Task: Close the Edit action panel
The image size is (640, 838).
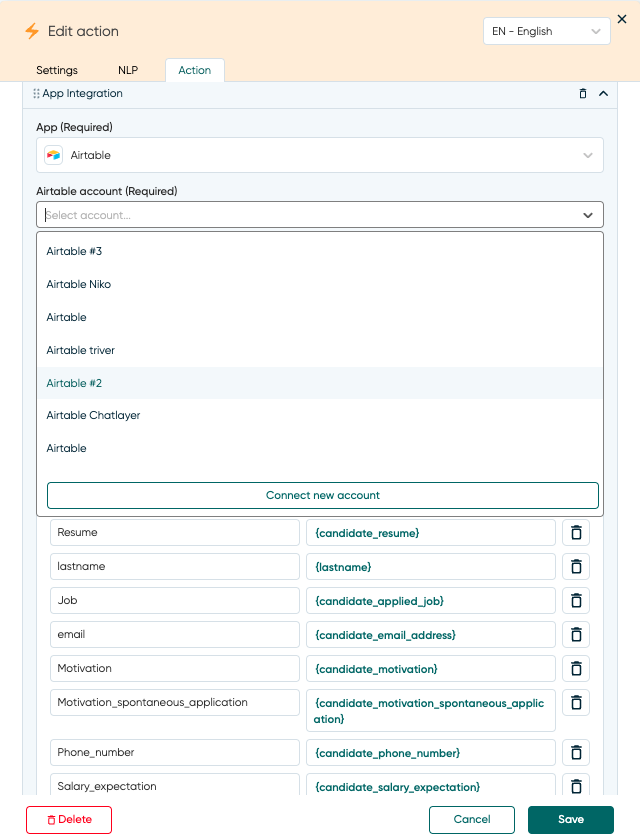Action: pos(622,19)
